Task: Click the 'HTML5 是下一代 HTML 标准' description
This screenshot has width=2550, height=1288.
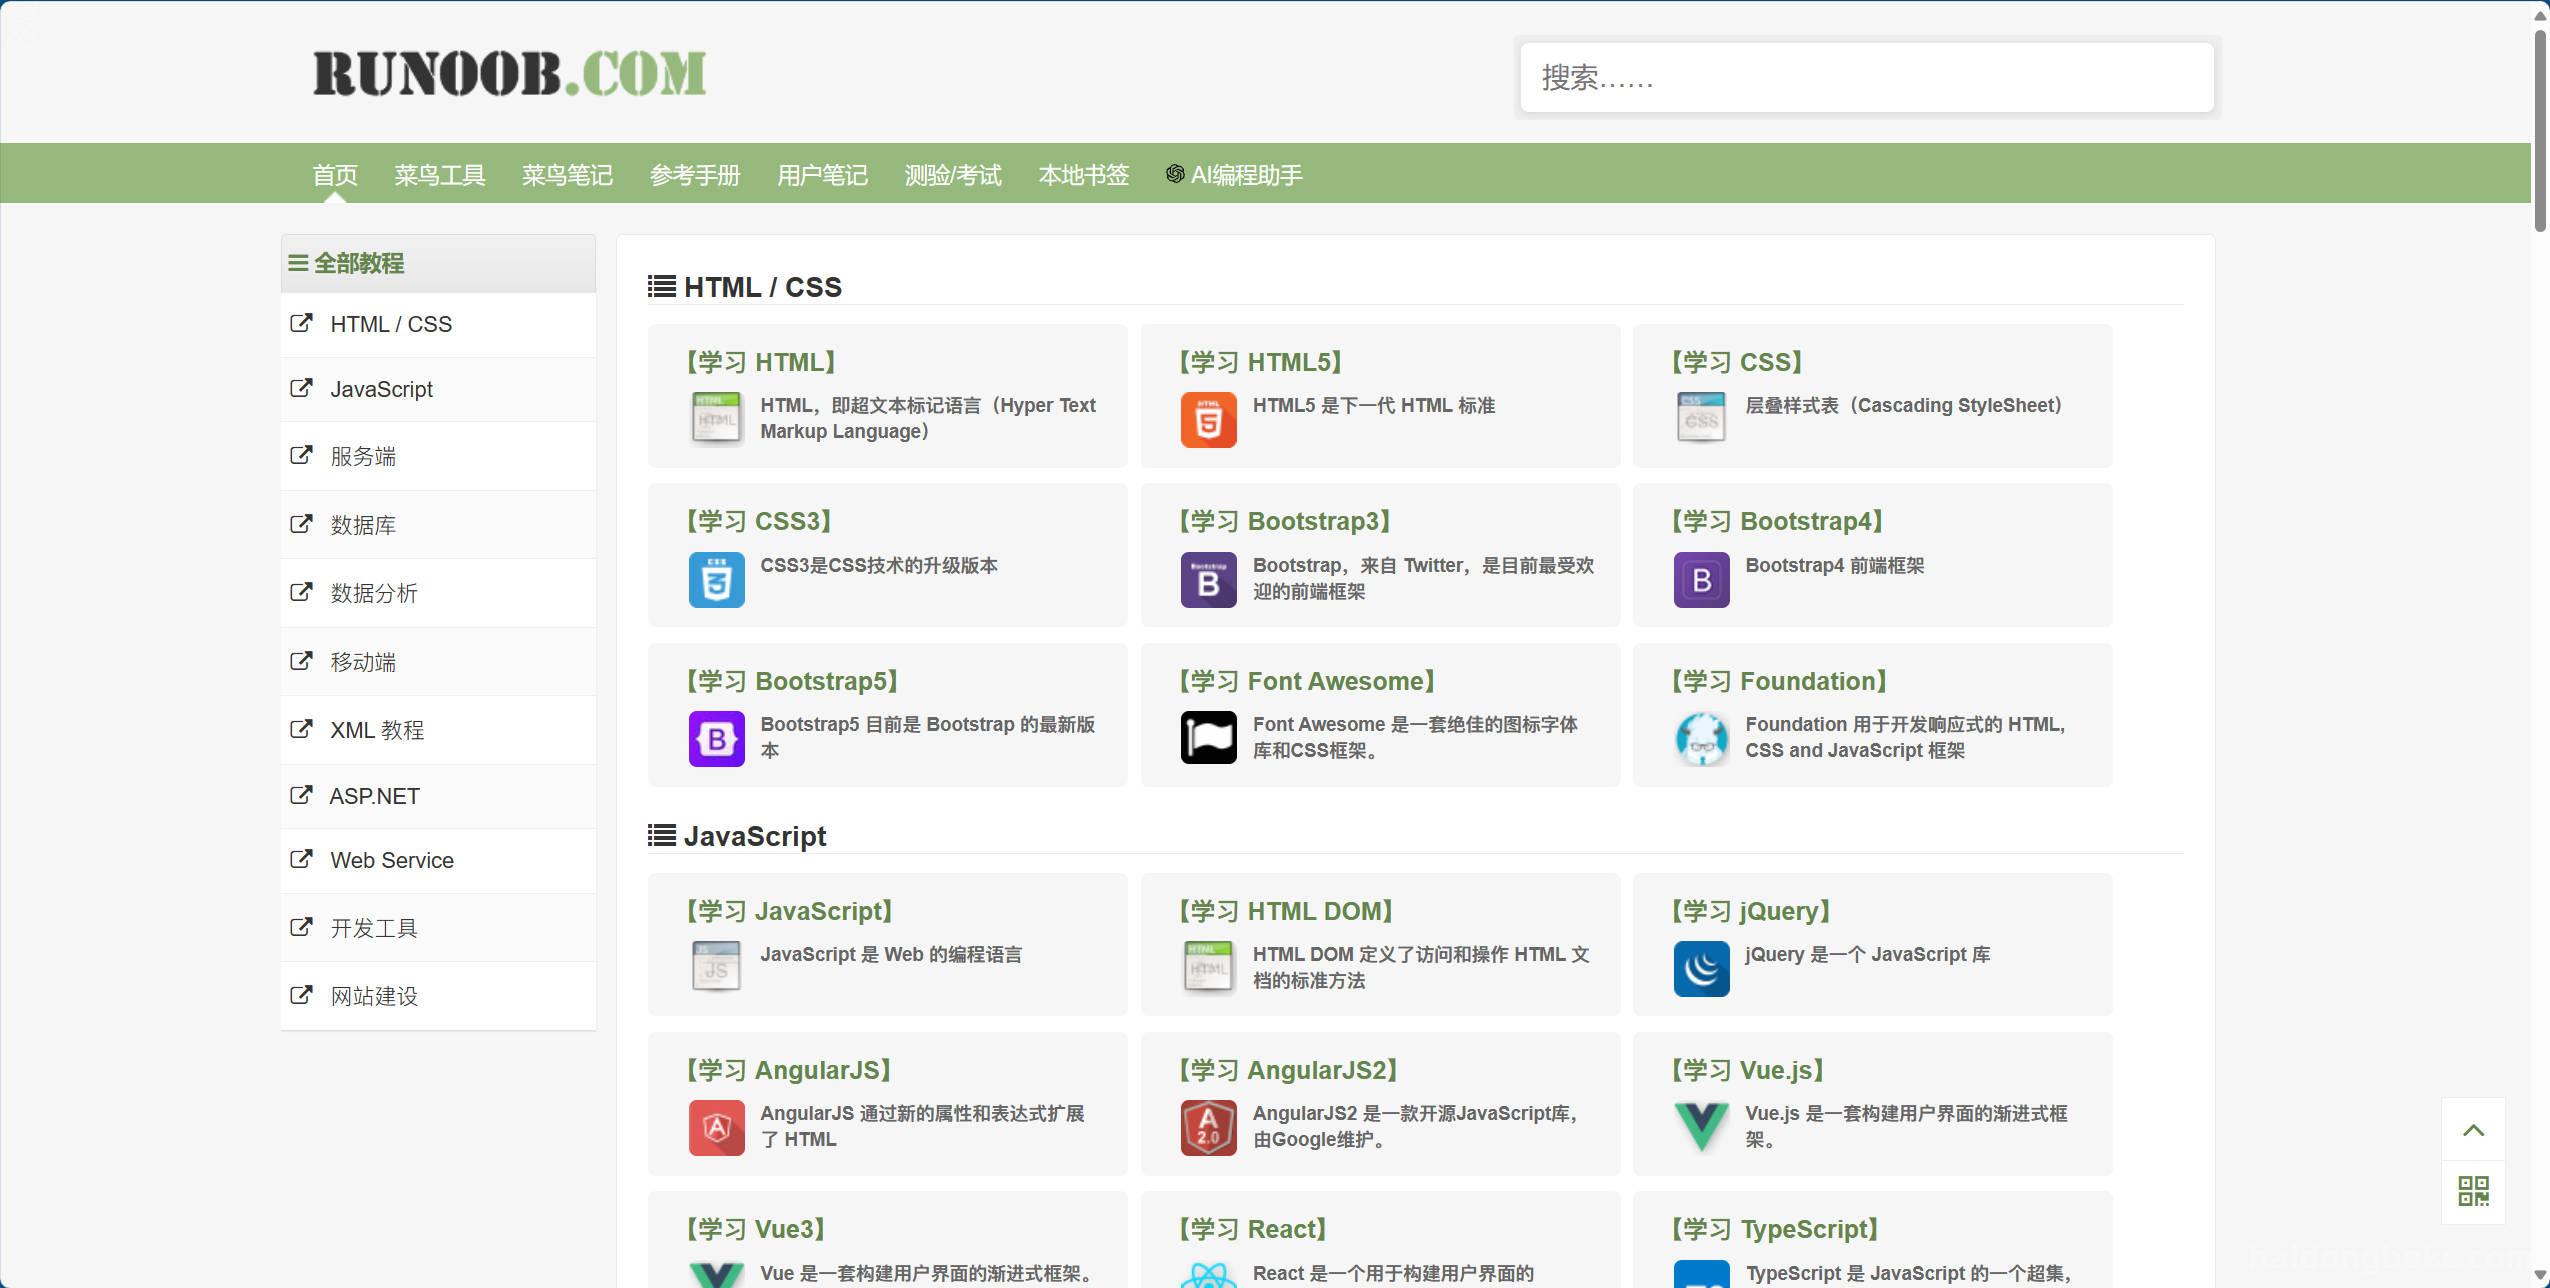Action: click(1374, 405)
